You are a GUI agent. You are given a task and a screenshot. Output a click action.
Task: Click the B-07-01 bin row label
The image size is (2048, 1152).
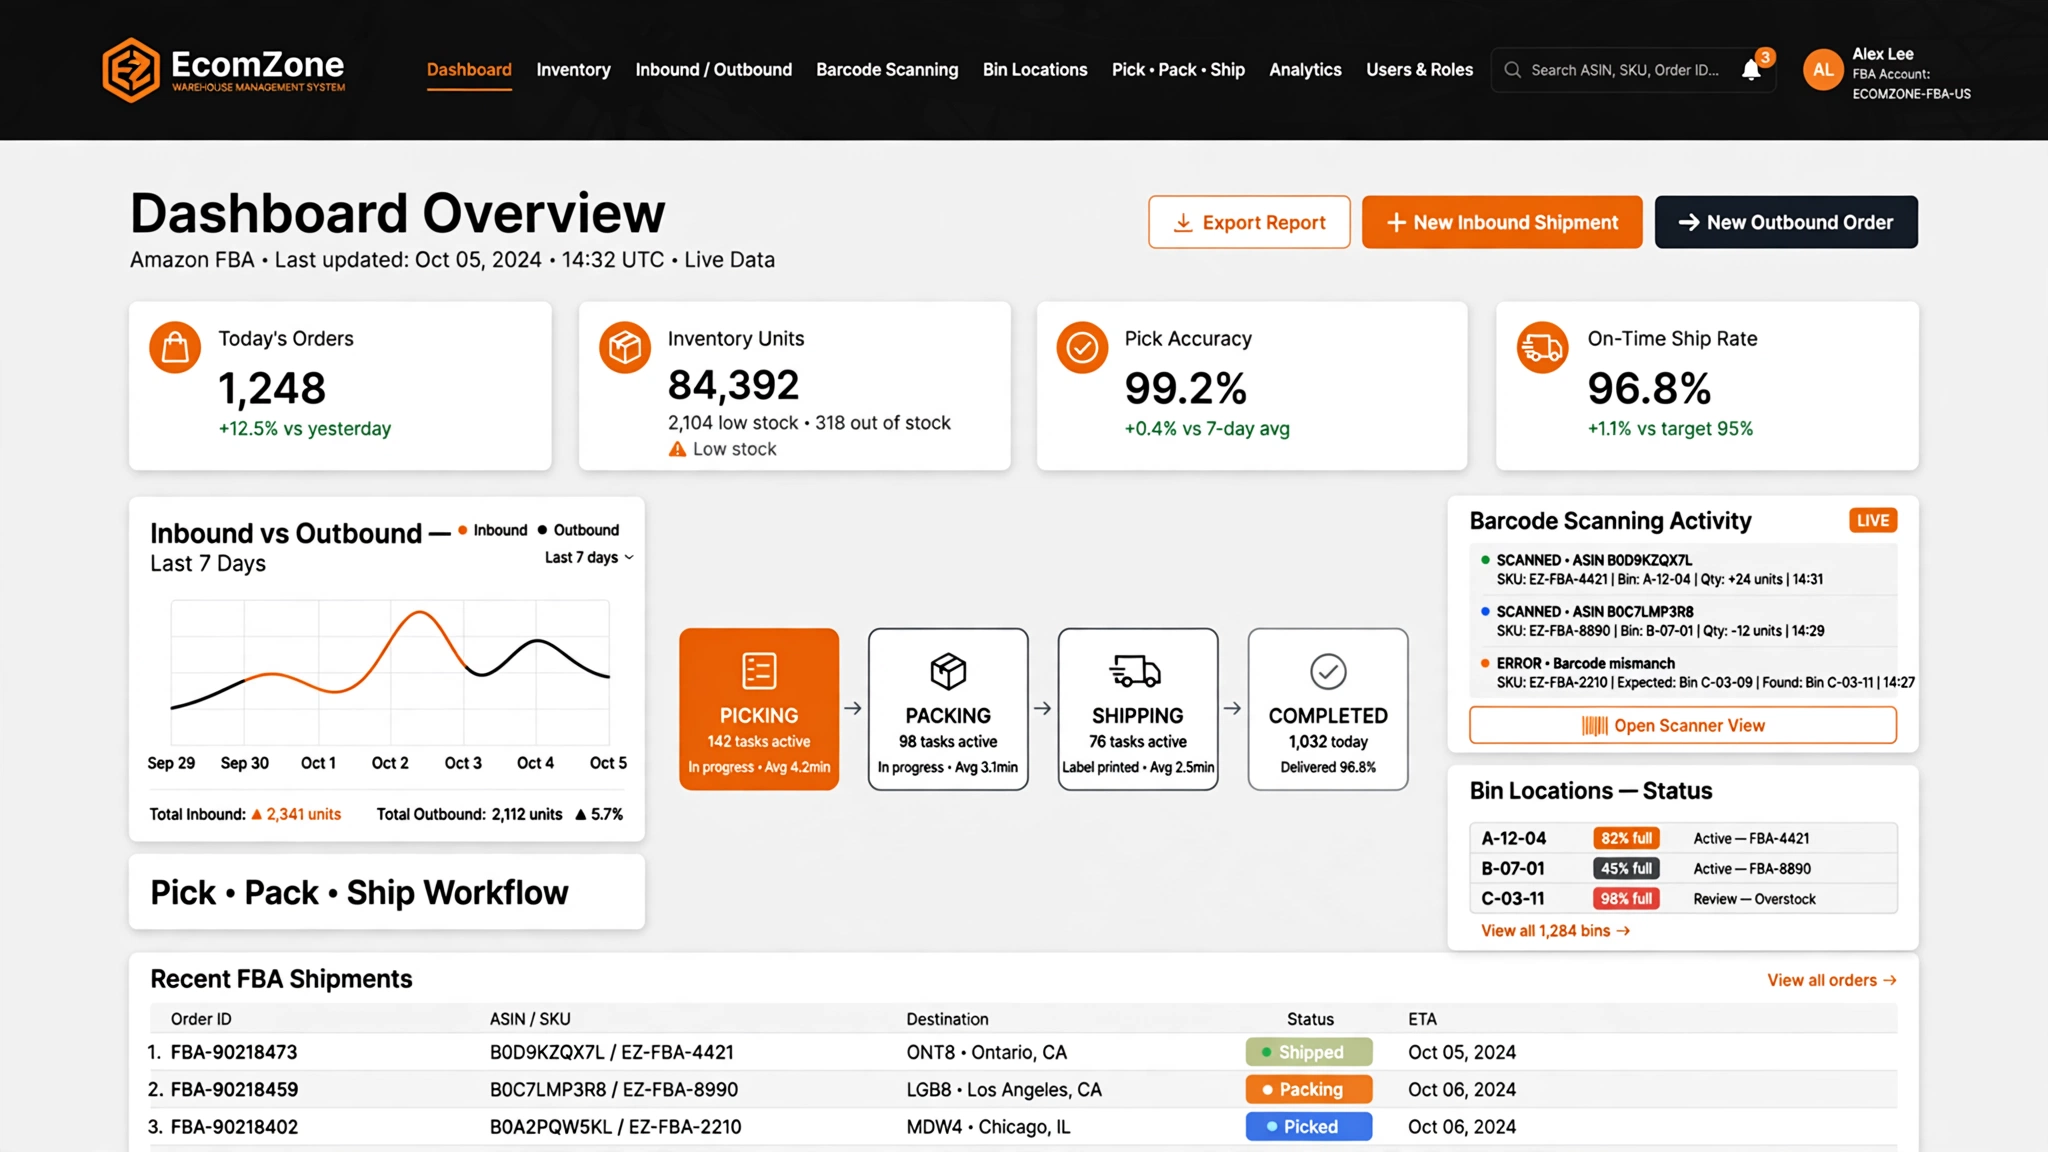click(x=1512, y=868)
